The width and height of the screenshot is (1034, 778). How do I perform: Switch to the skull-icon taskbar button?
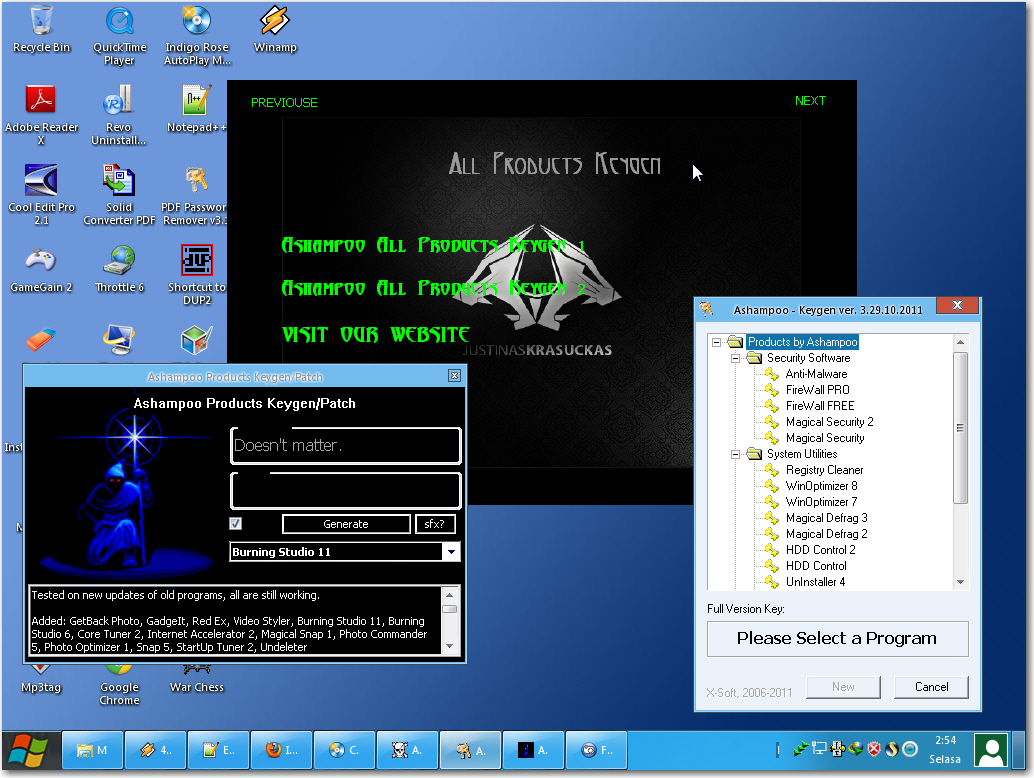click(408, 750)
